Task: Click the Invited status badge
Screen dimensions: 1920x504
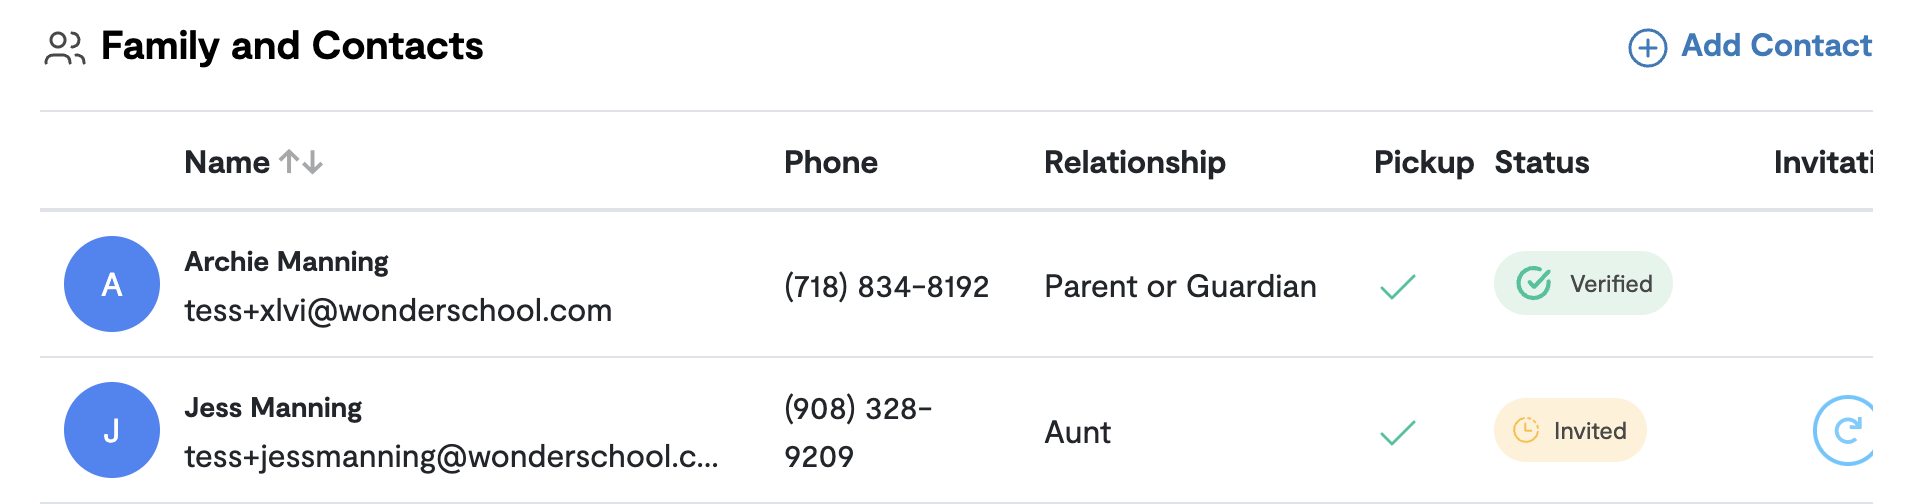Action: point(1570,430)
